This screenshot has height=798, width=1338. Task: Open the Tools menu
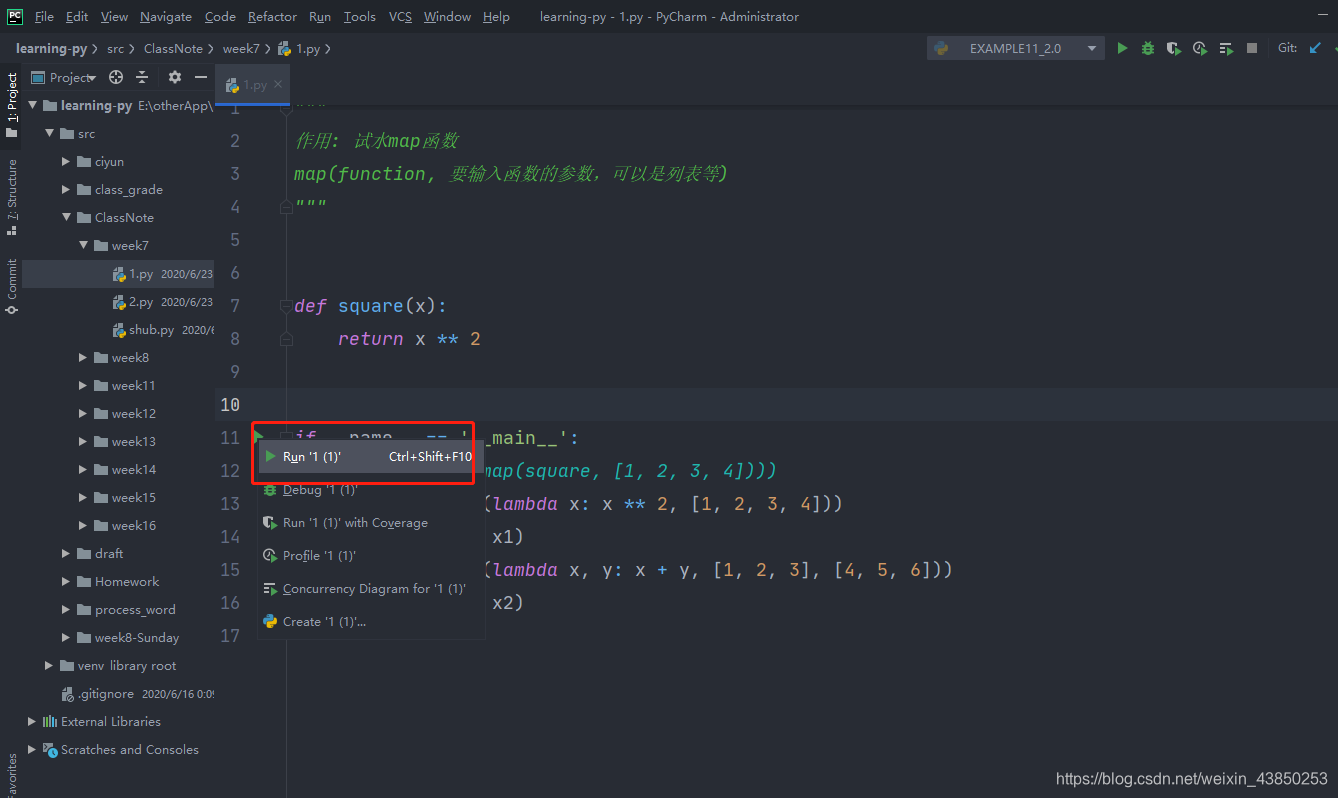pos(360,16)
